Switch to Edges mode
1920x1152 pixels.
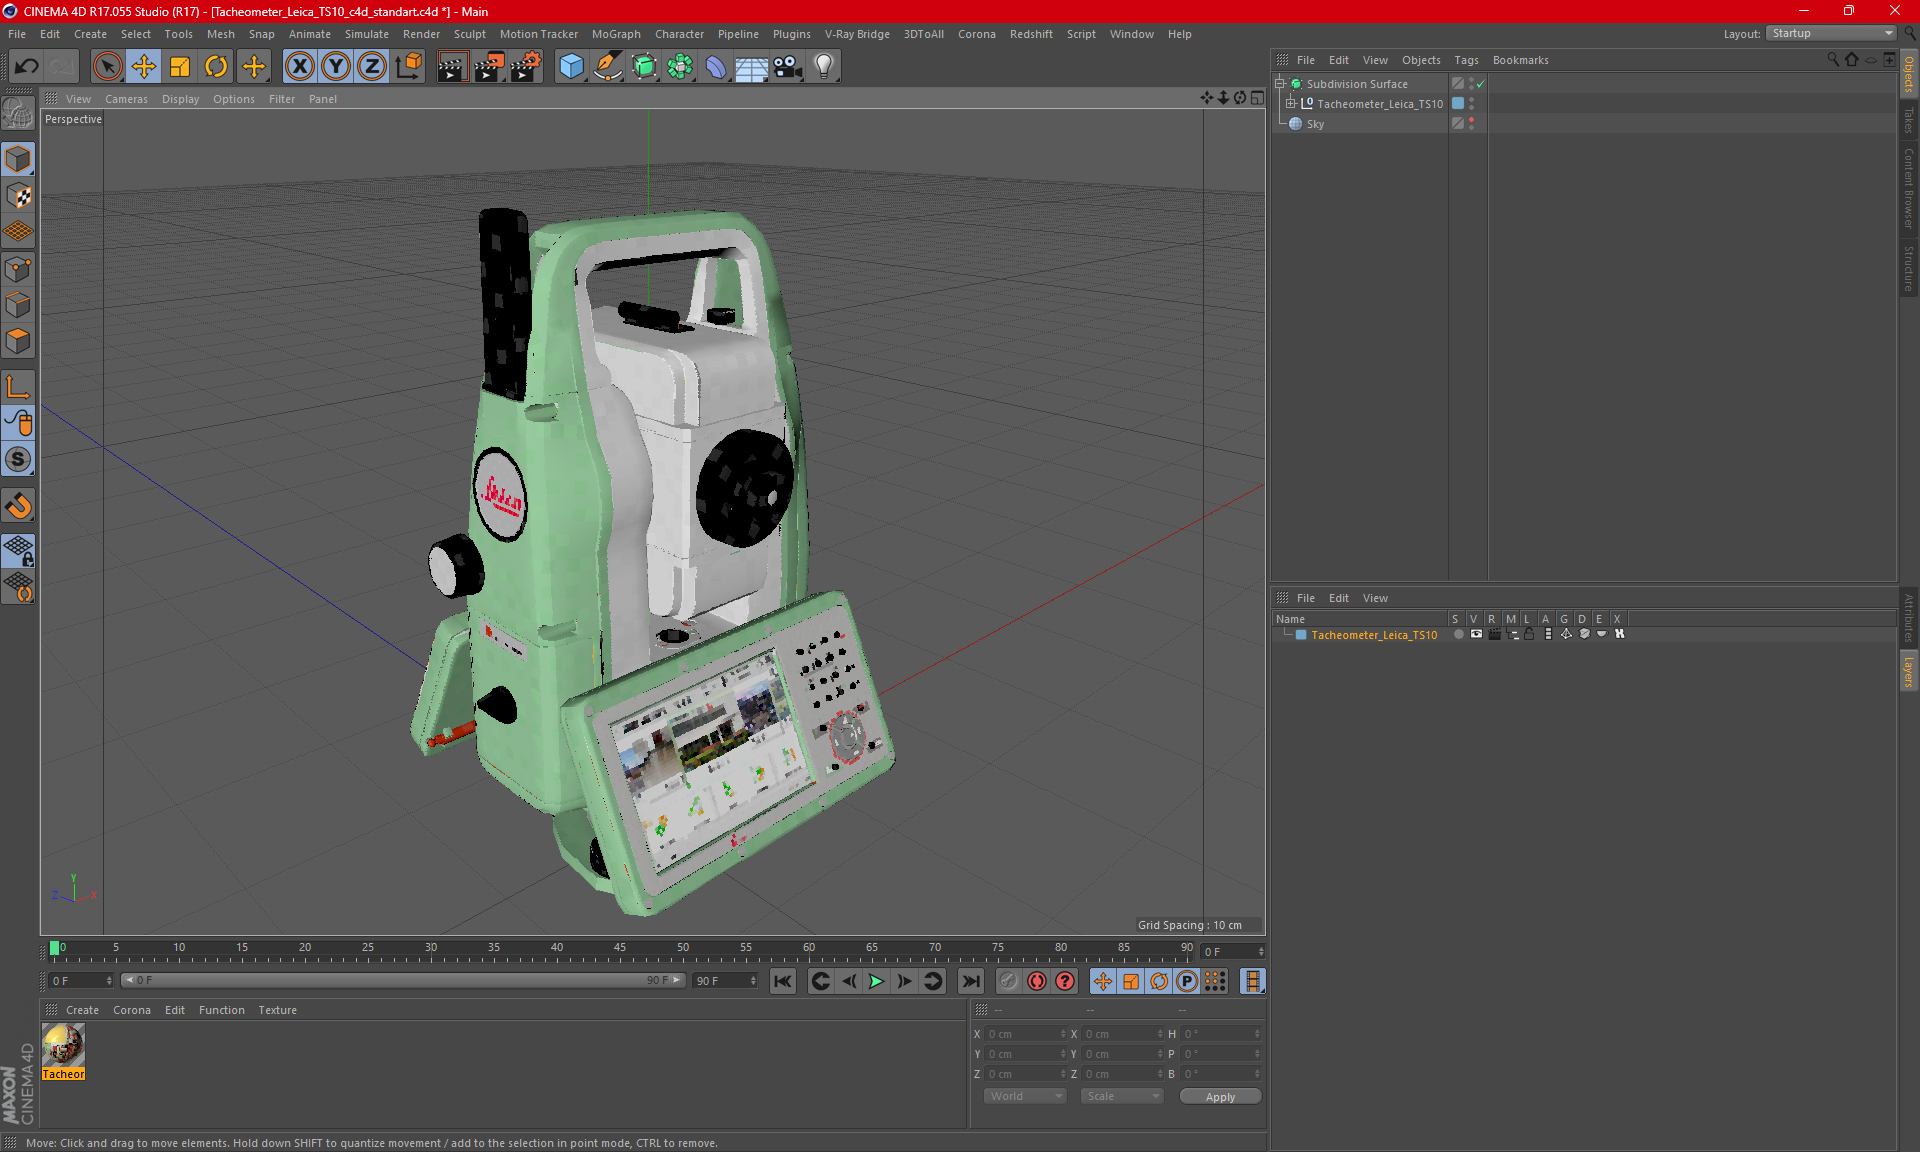tap(18, 305)
